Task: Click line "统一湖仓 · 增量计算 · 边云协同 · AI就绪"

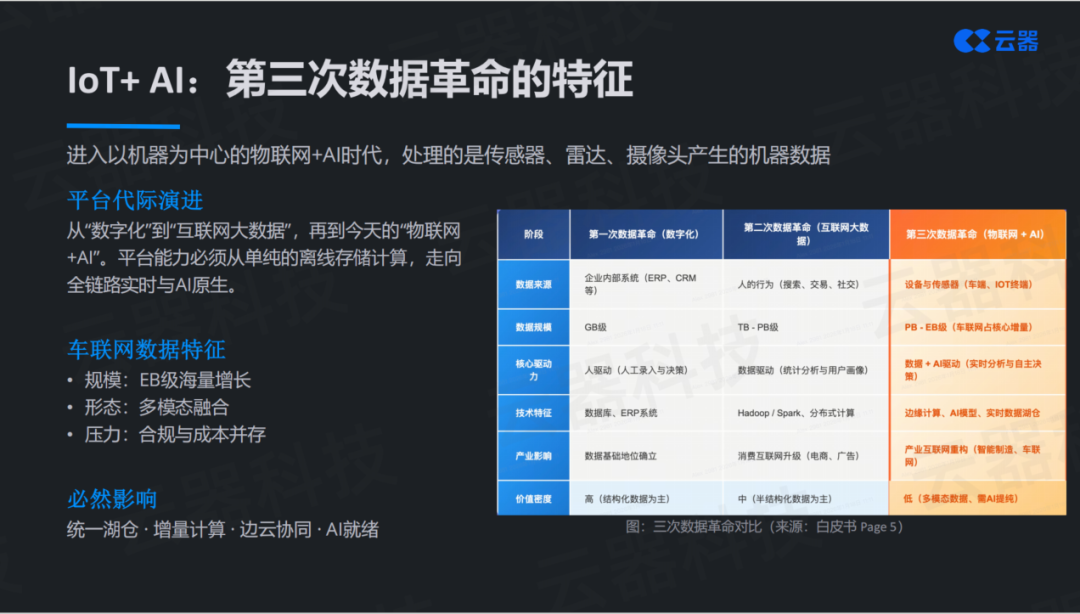Action: [223, 529]
